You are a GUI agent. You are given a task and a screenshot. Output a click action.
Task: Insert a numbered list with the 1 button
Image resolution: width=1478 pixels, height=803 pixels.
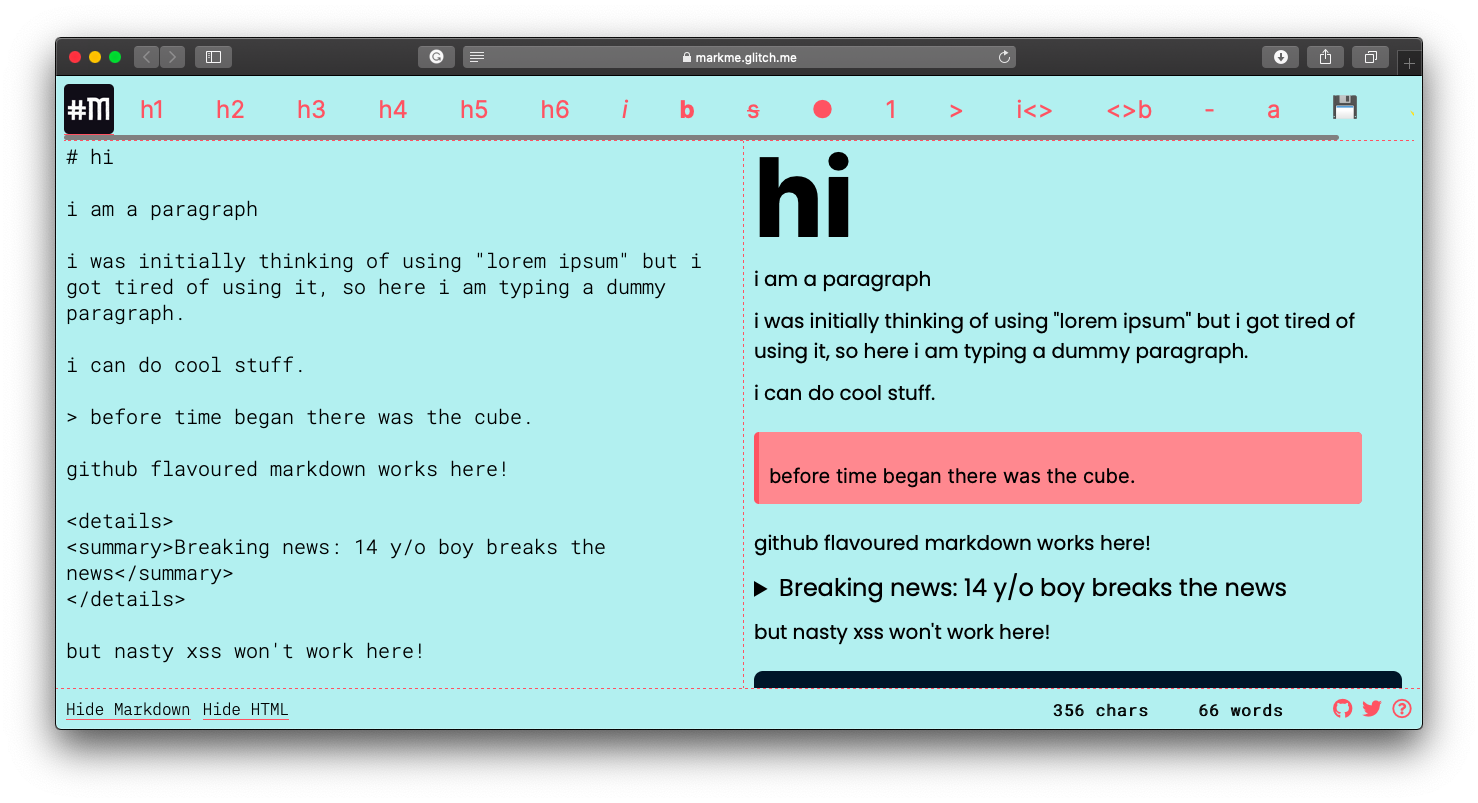coord(890,110)
